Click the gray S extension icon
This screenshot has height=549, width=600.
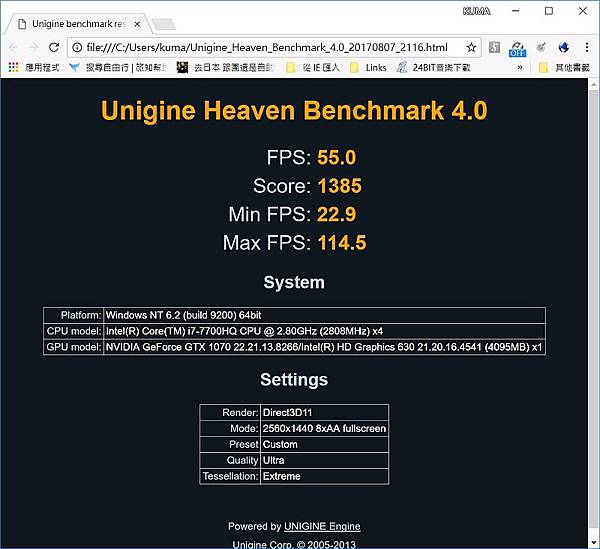tap(494, 47)
